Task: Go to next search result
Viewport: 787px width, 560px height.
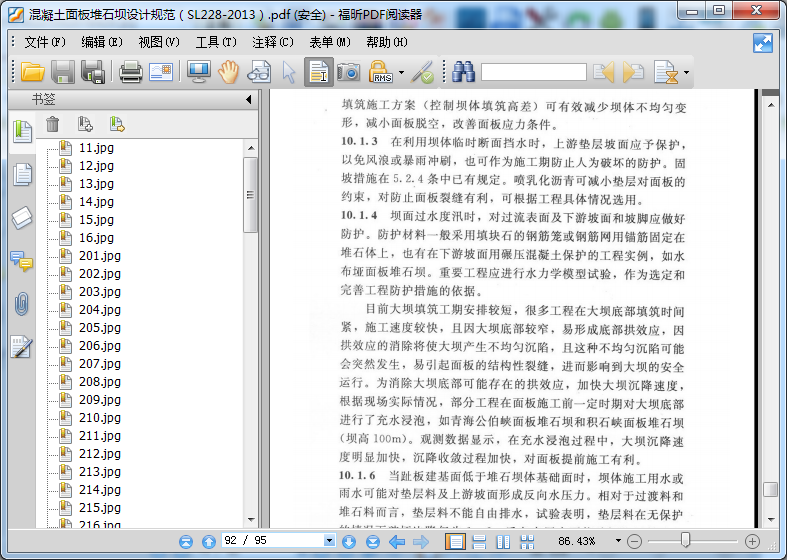Action: (633, 72)
